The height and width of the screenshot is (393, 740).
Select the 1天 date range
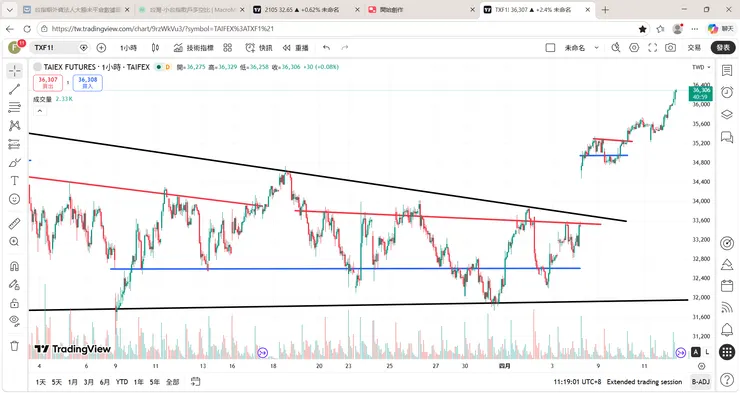(41, 382)
